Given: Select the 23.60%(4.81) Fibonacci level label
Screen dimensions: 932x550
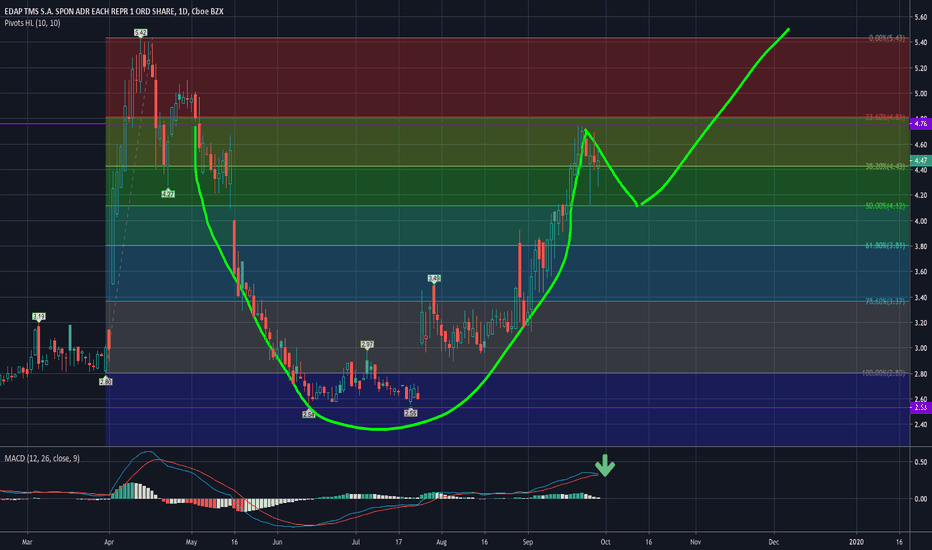Looking at the screenshot, I should (885, 117).
